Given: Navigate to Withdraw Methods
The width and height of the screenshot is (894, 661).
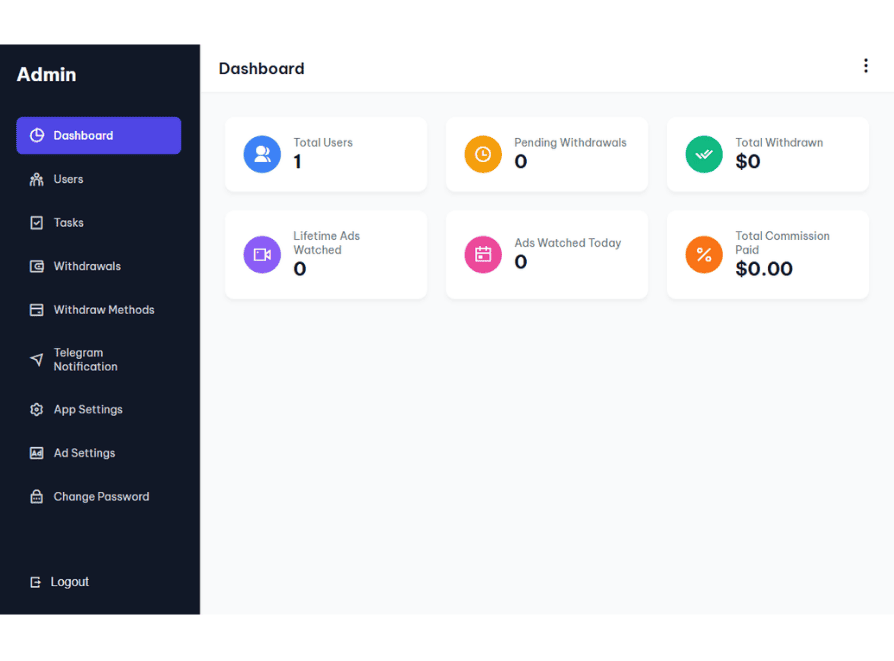Looking at the screenshot, I should point(104,310).
